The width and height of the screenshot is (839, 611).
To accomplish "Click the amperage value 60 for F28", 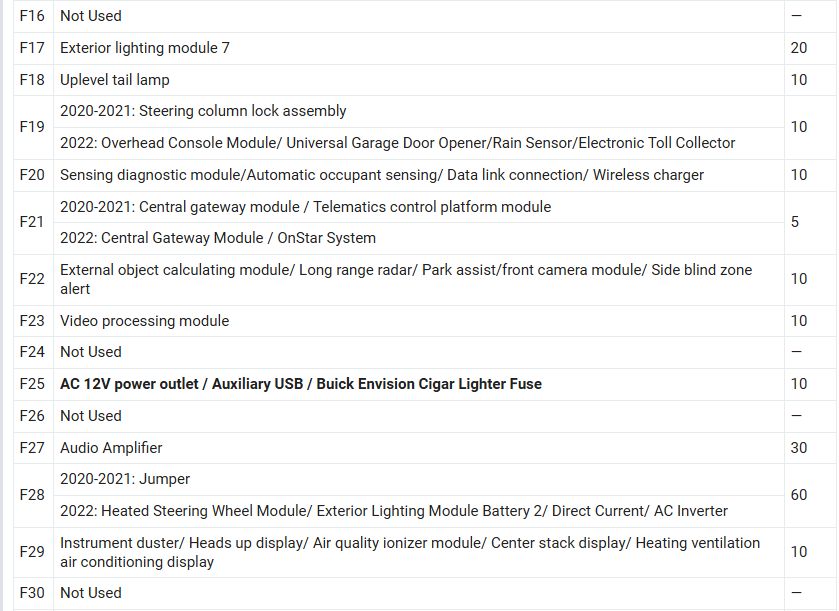I will point(798,495).
